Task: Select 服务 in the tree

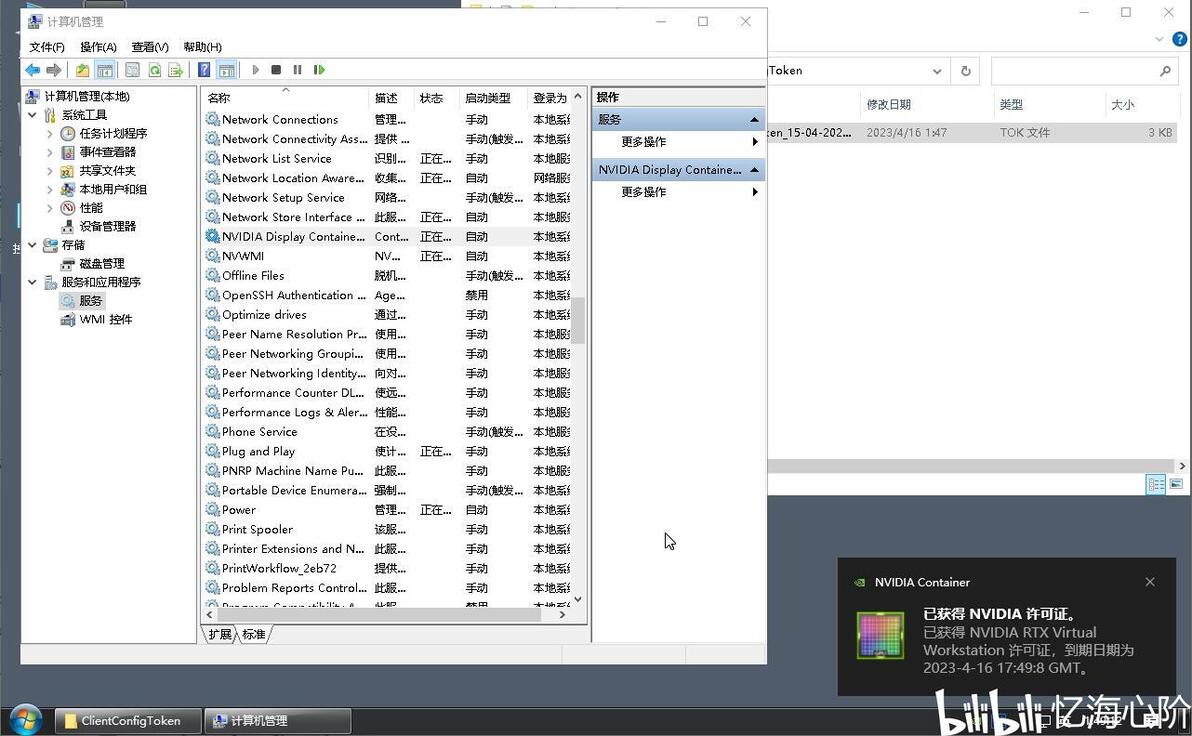Action: click(90, 301)
